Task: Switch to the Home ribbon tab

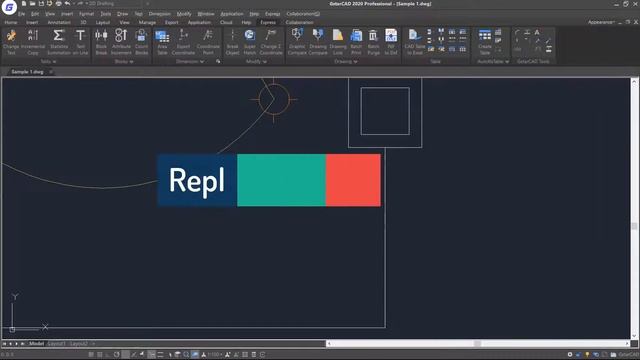Action: (x=11, y=22)
